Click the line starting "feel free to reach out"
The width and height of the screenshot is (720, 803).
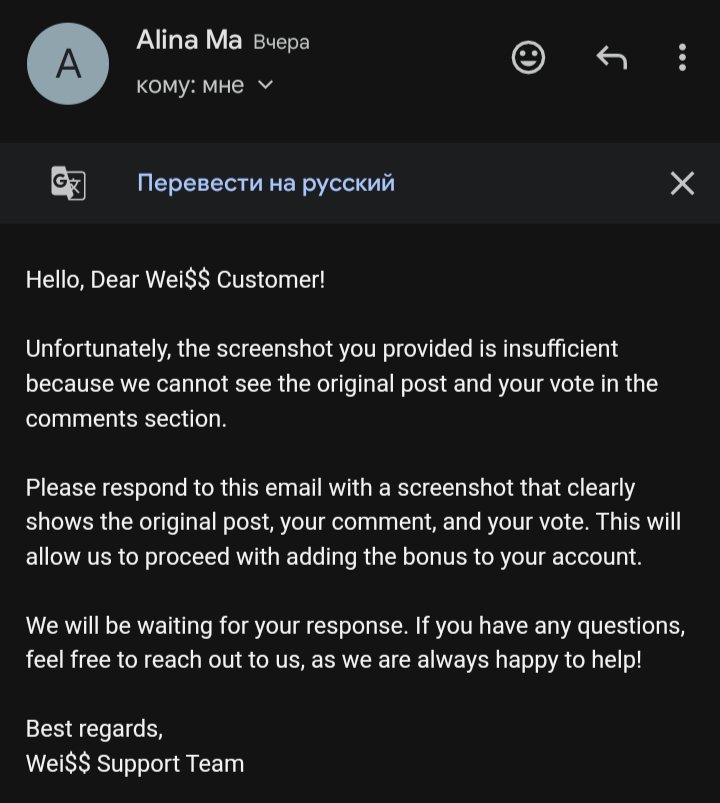coord(333,661)
